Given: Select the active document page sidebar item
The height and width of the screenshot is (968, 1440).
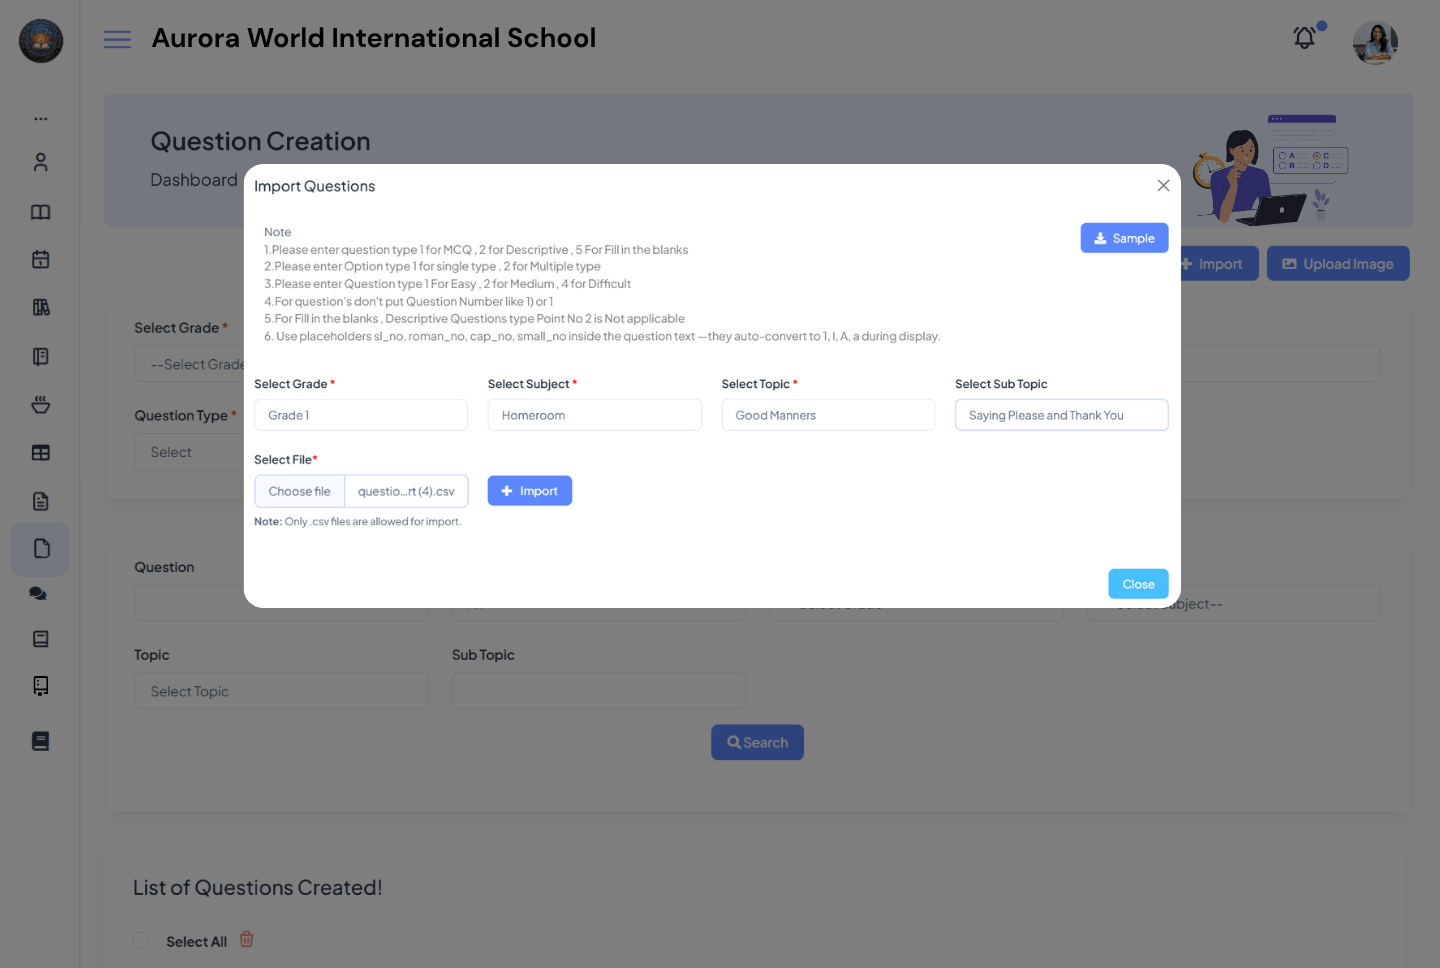Looking at the screenshot, I should pos(40,549).
